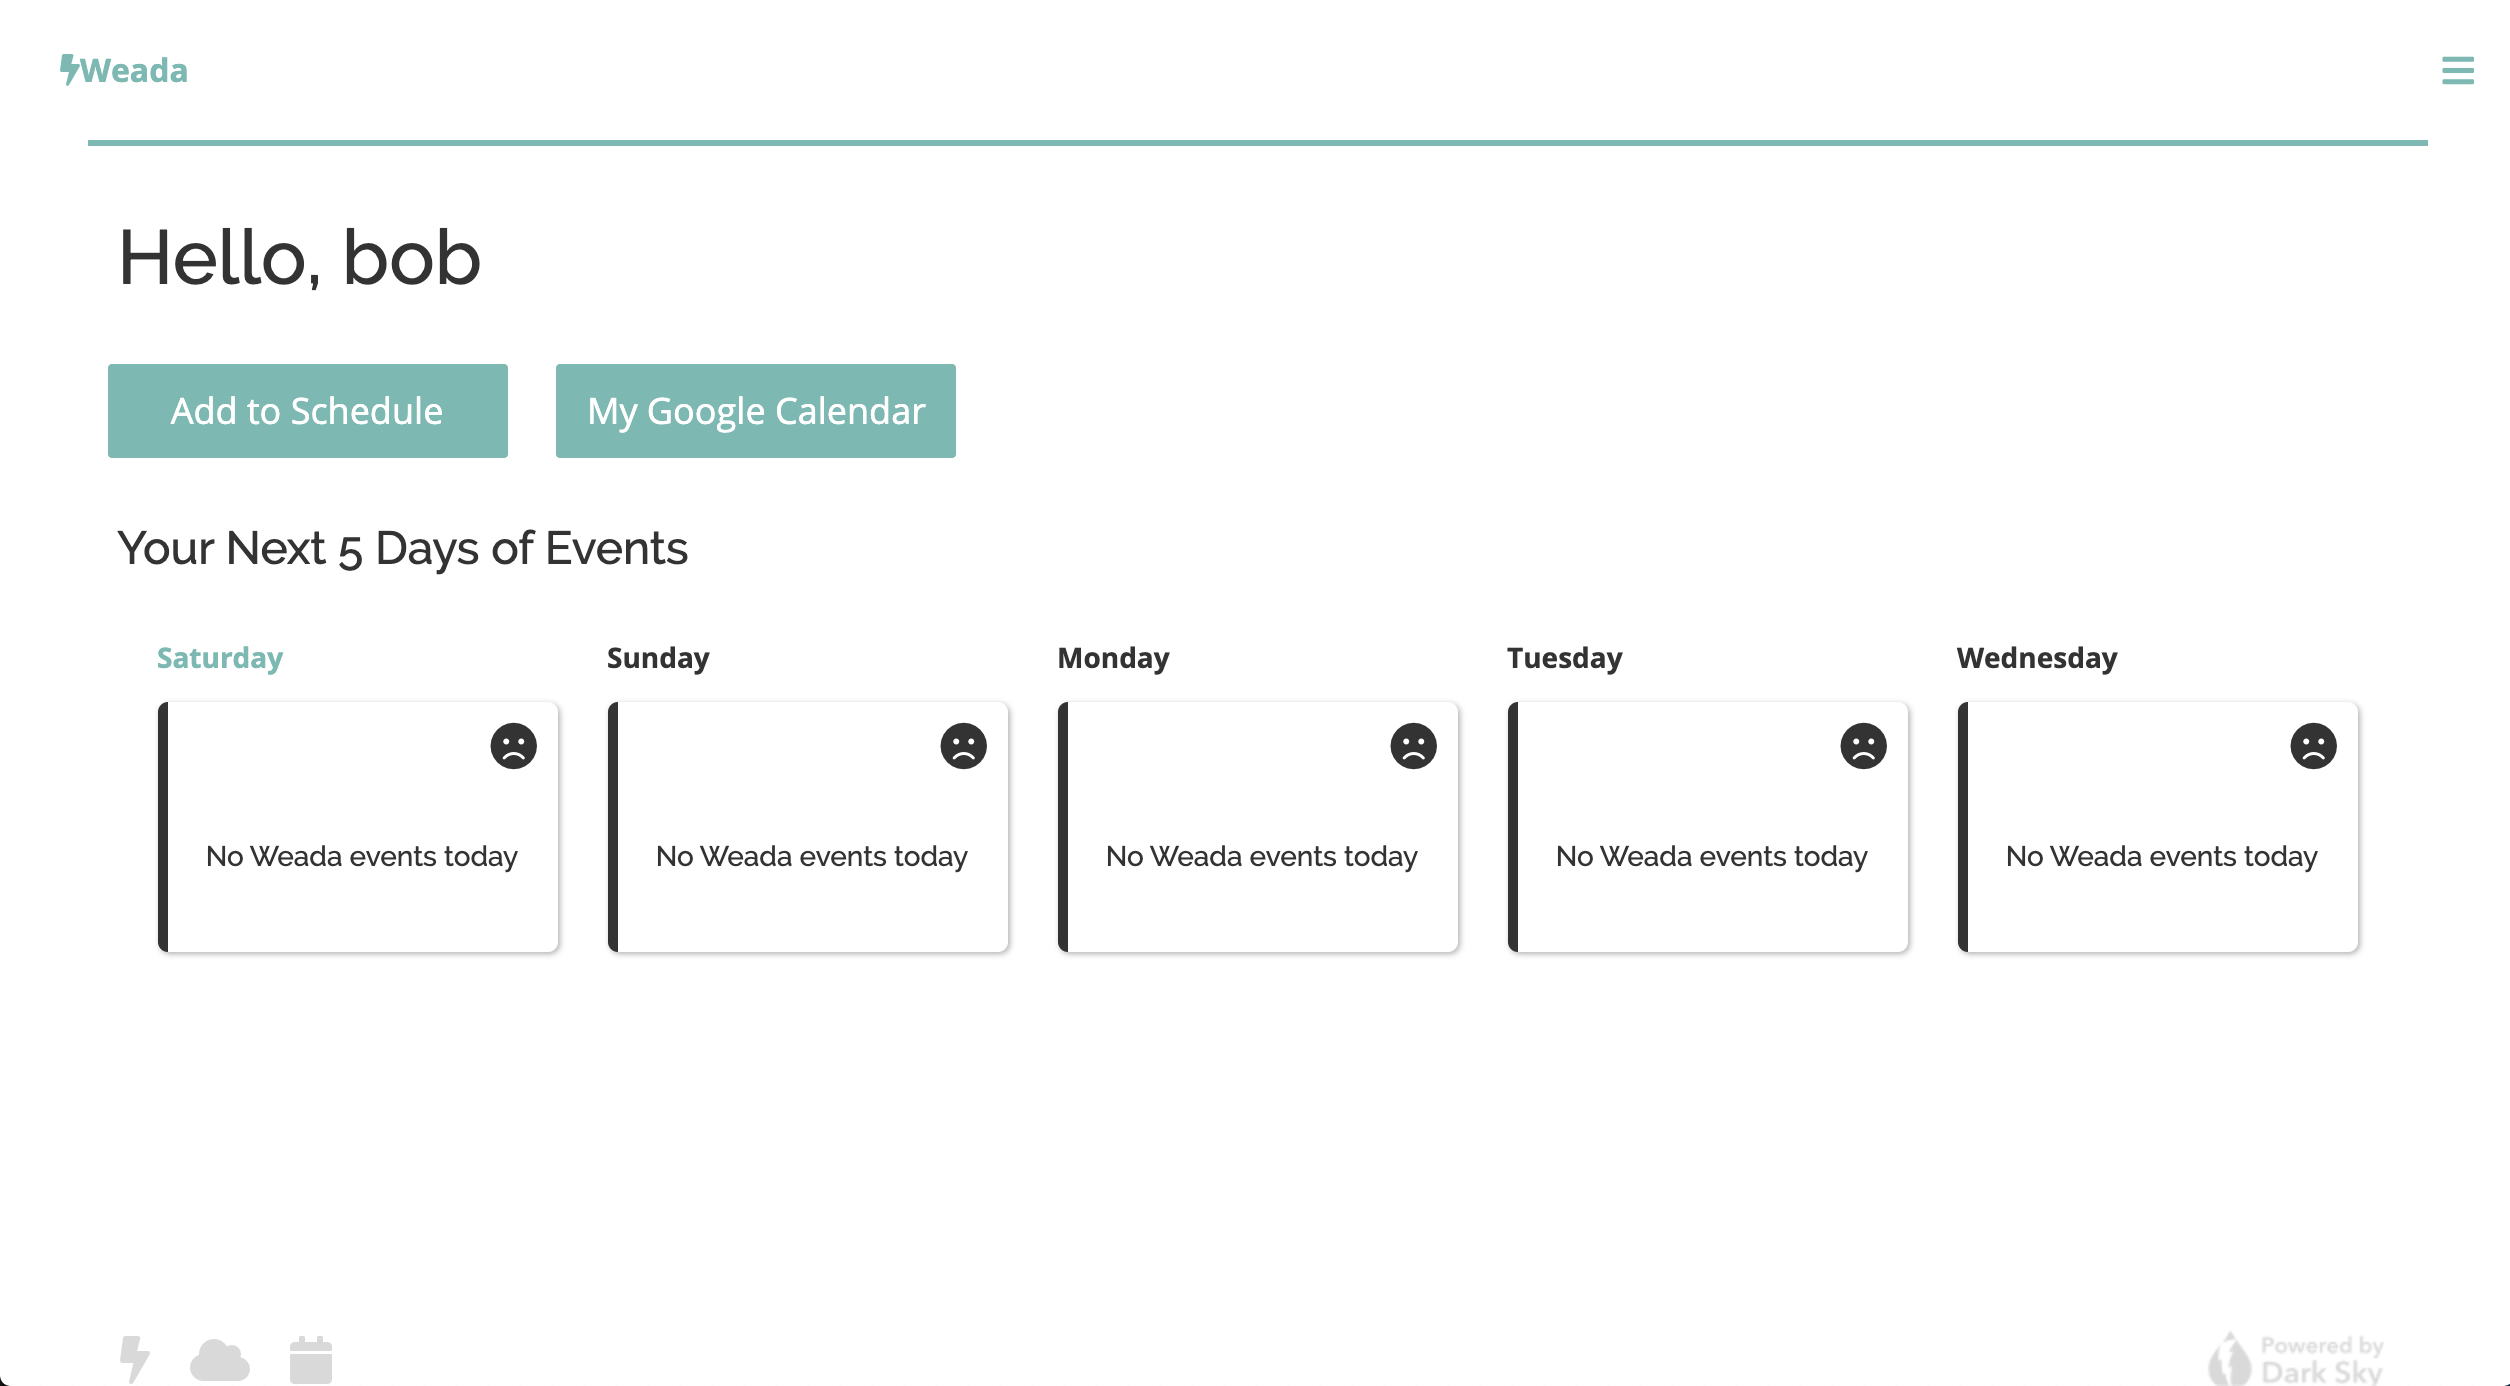Viewport: 2510px width, 1386px height.
Task: Click the lightning bolt footer icon
Action: [134, 1359]
